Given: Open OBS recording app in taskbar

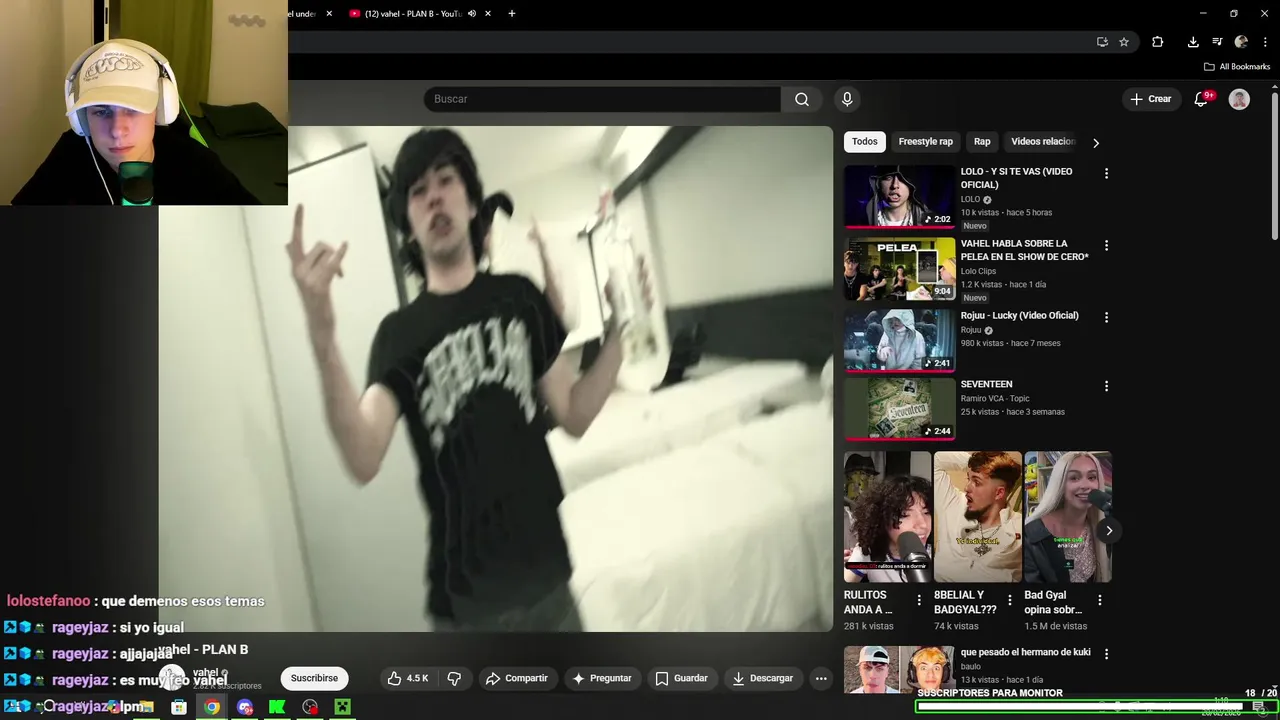Looking at the screenshot, I should (x=310, y=707).
